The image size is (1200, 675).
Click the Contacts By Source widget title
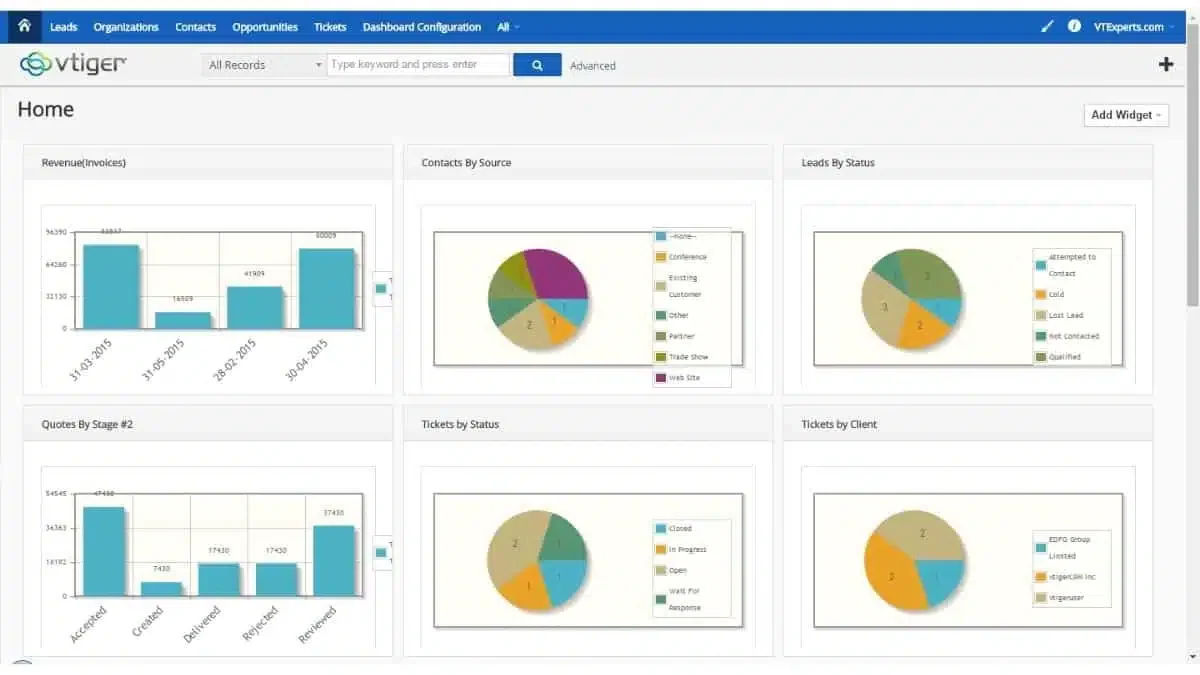click(x=466, y=163)
